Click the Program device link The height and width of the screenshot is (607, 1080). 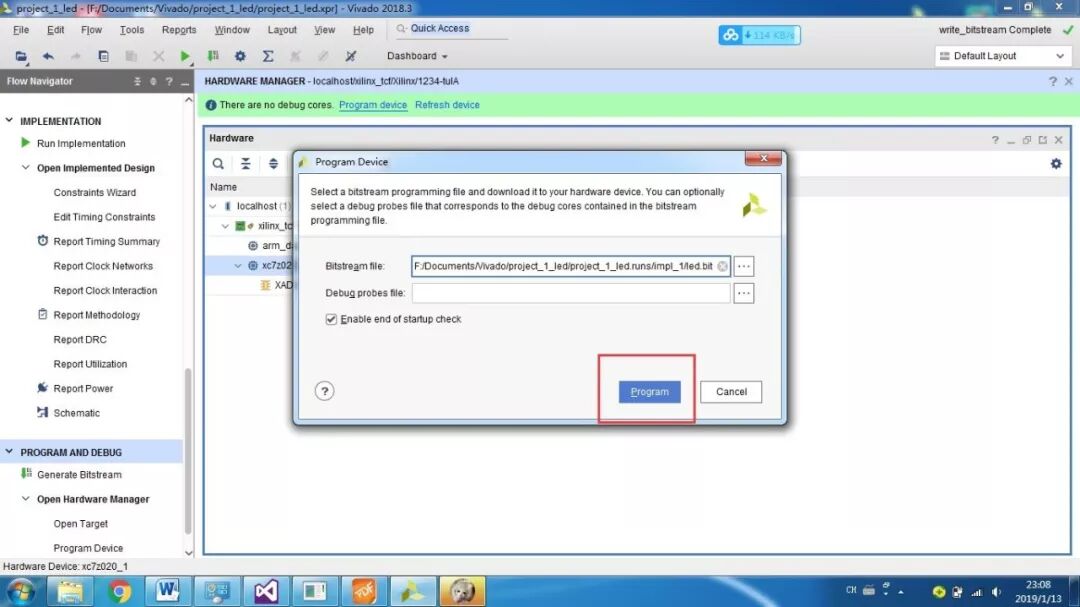pyautogui.click(x=373, y=105)
